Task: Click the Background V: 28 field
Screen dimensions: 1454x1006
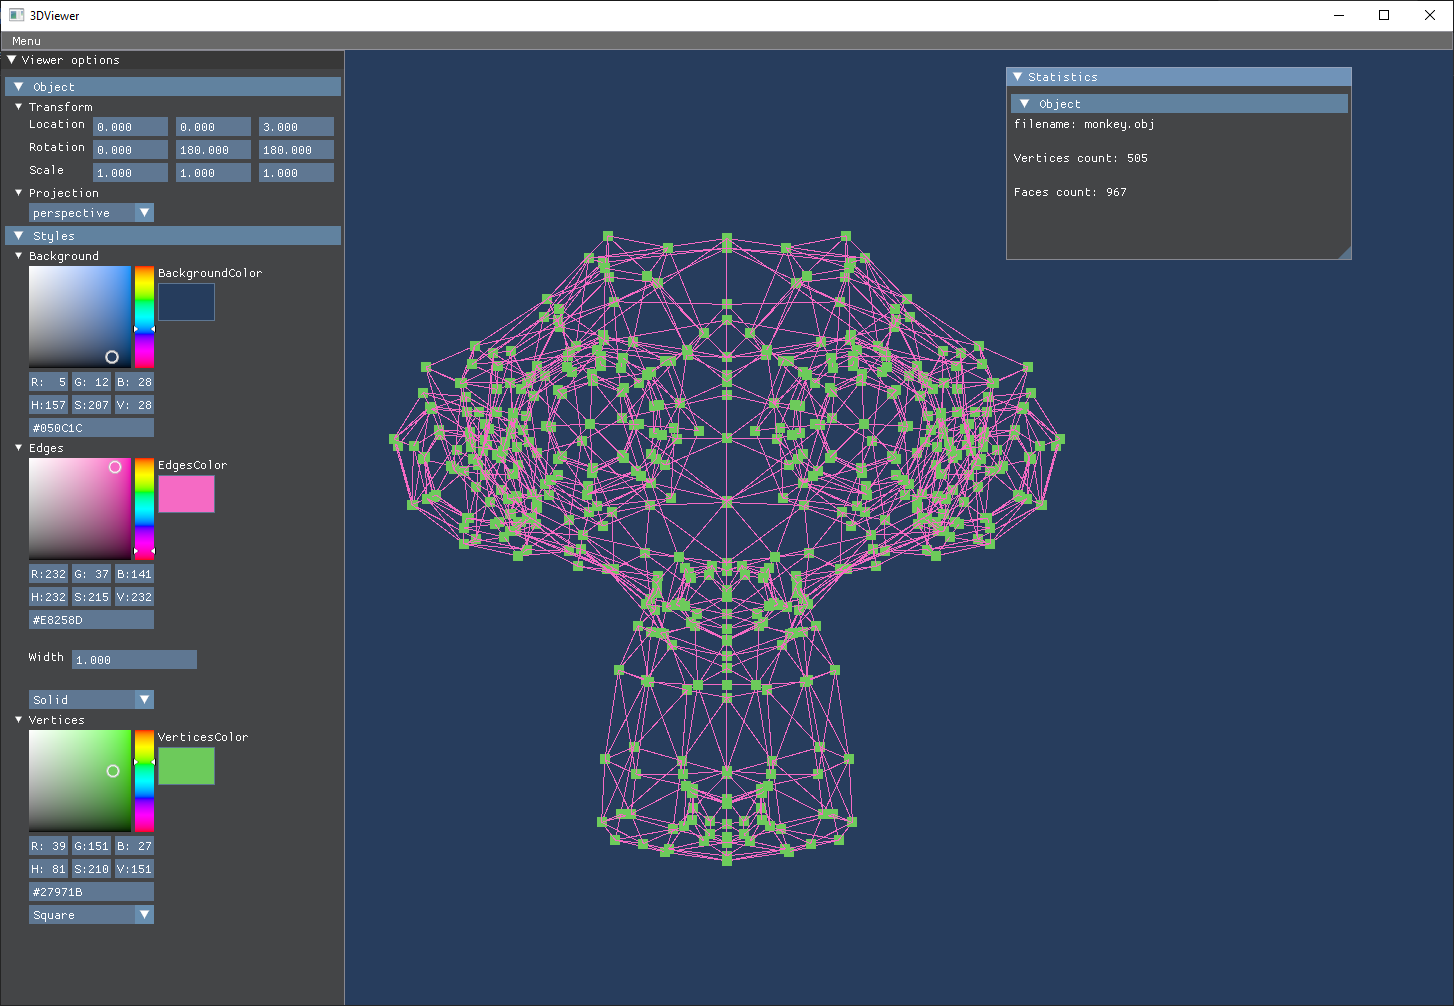Action: tap(134, 405)
